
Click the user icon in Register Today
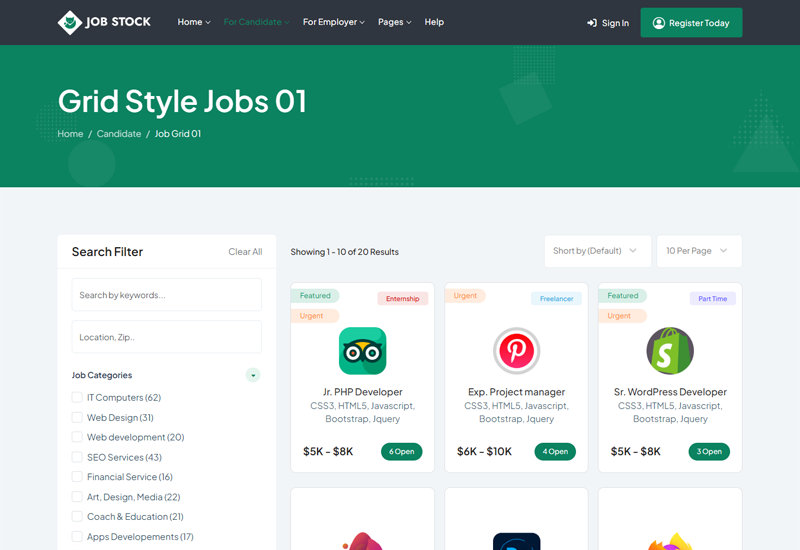point(659,23)
